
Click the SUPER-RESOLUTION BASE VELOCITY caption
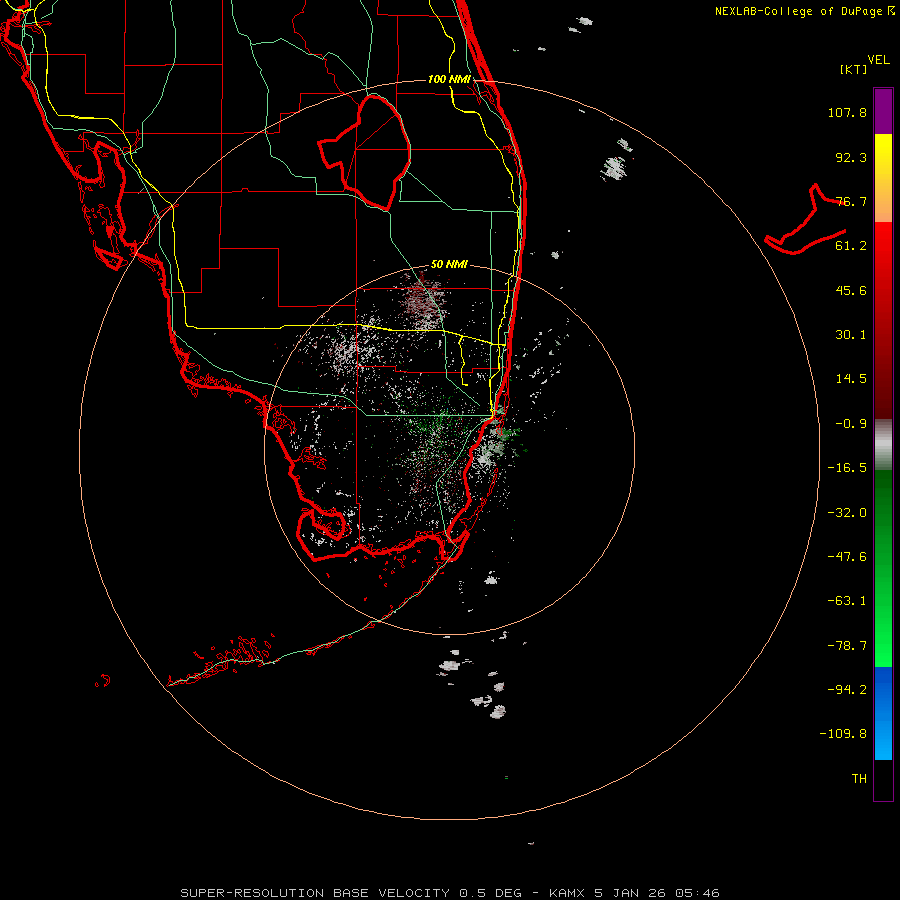click(315, 893)
